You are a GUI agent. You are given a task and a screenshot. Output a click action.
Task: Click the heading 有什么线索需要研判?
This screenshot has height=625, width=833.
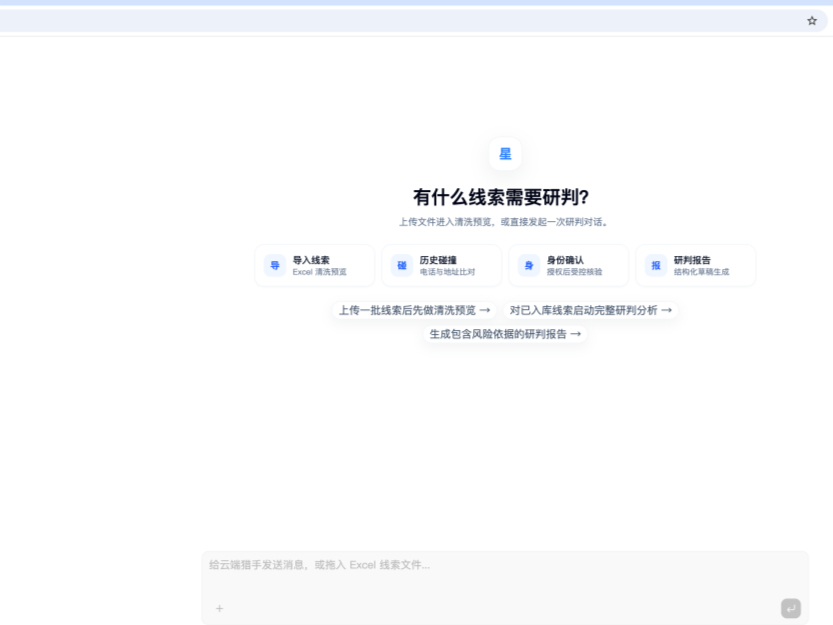[x=501, y=197]
